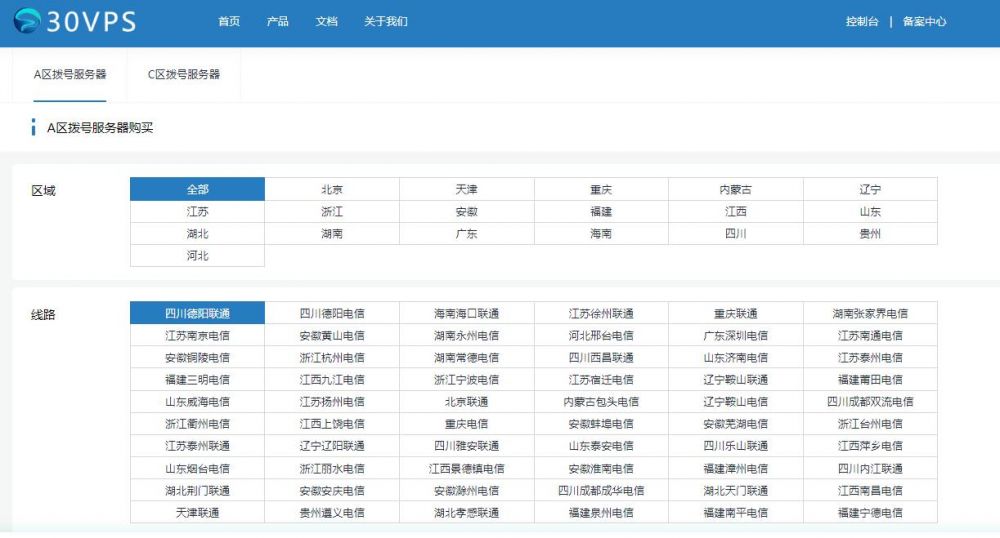Select the 四川德阳电信 line
The image size is (1000, 538).
click(x=332, y=313)
